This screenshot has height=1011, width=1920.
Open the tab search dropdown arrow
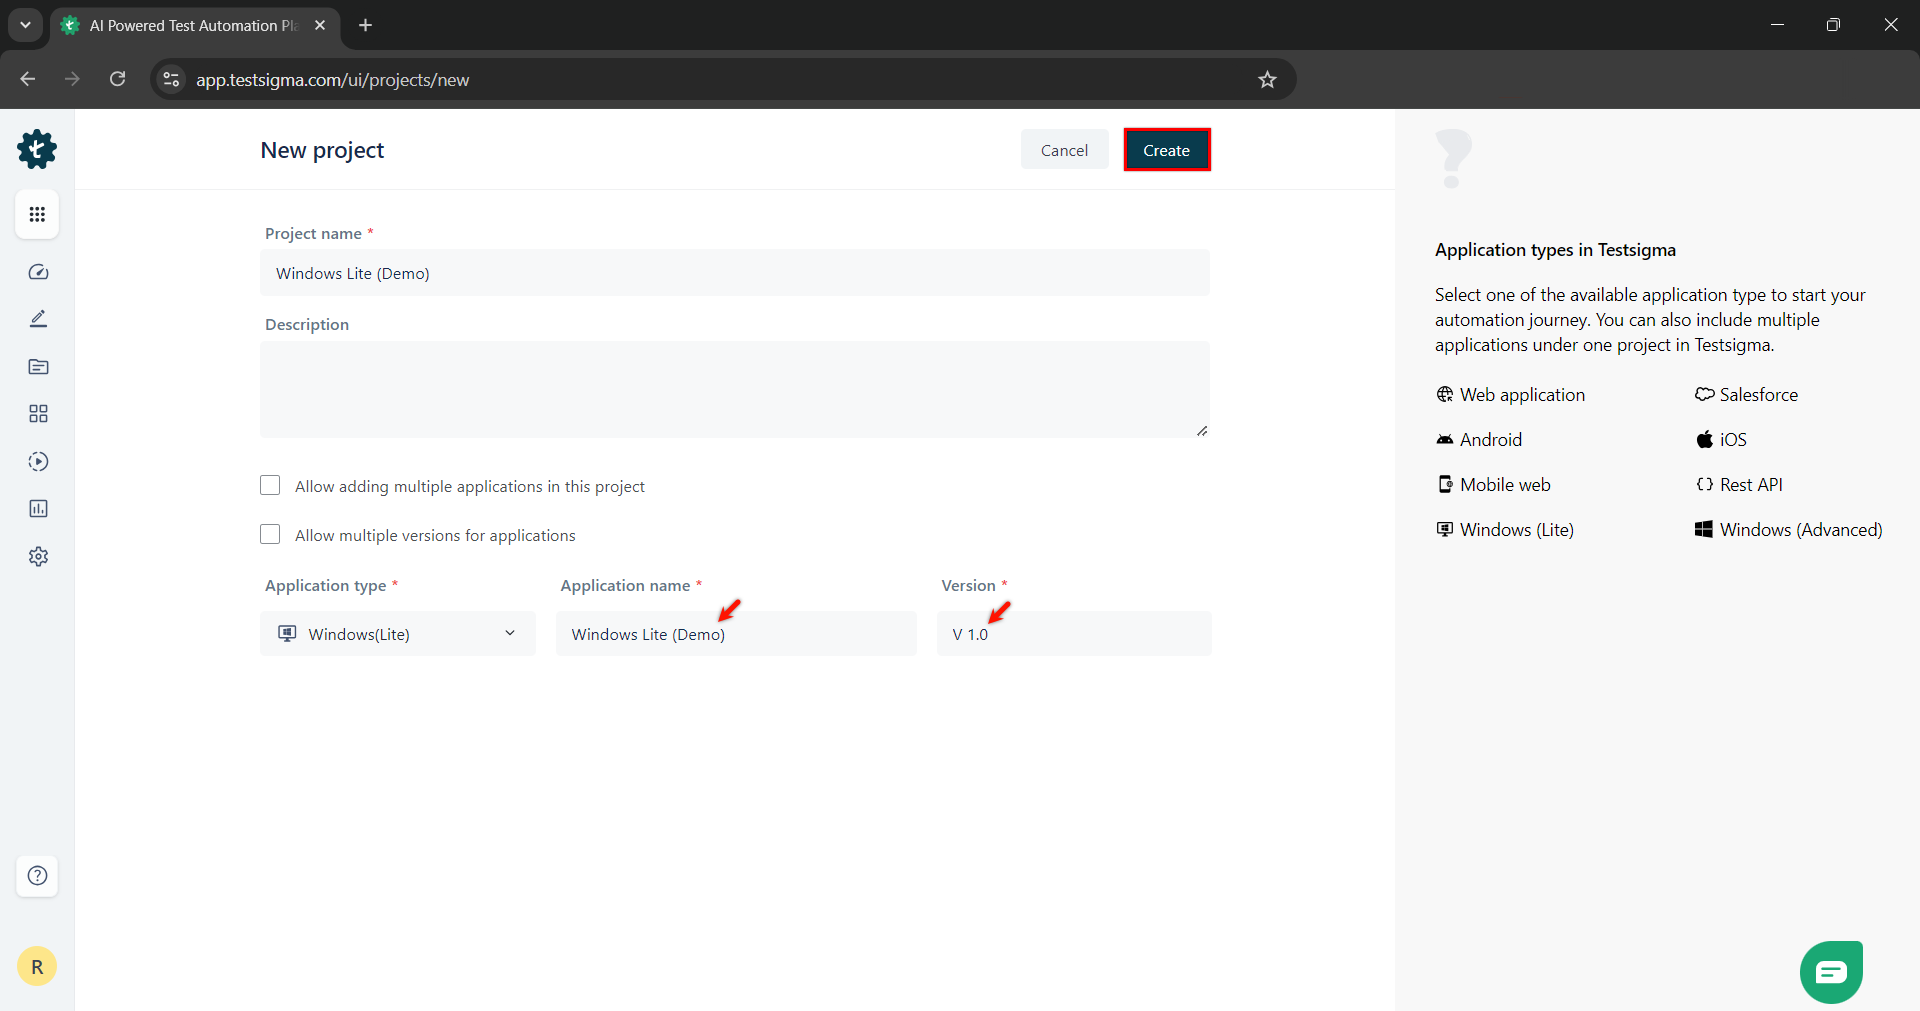point(25,25)
